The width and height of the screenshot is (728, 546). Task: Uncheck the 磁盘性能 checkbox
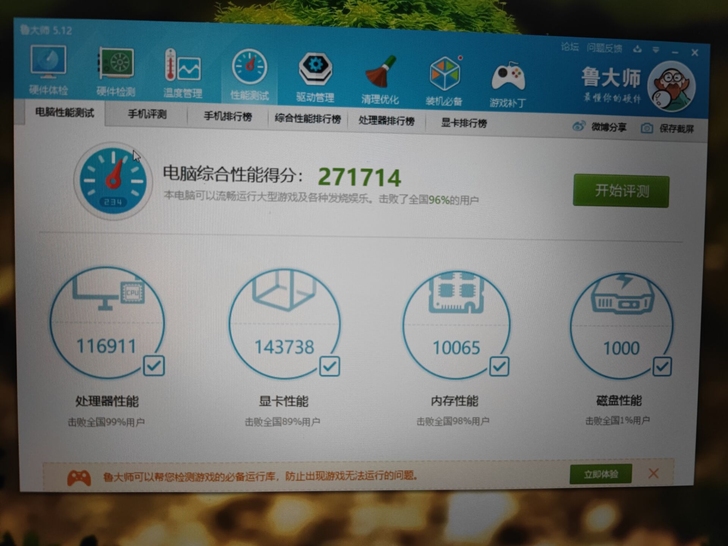[662, 366]
